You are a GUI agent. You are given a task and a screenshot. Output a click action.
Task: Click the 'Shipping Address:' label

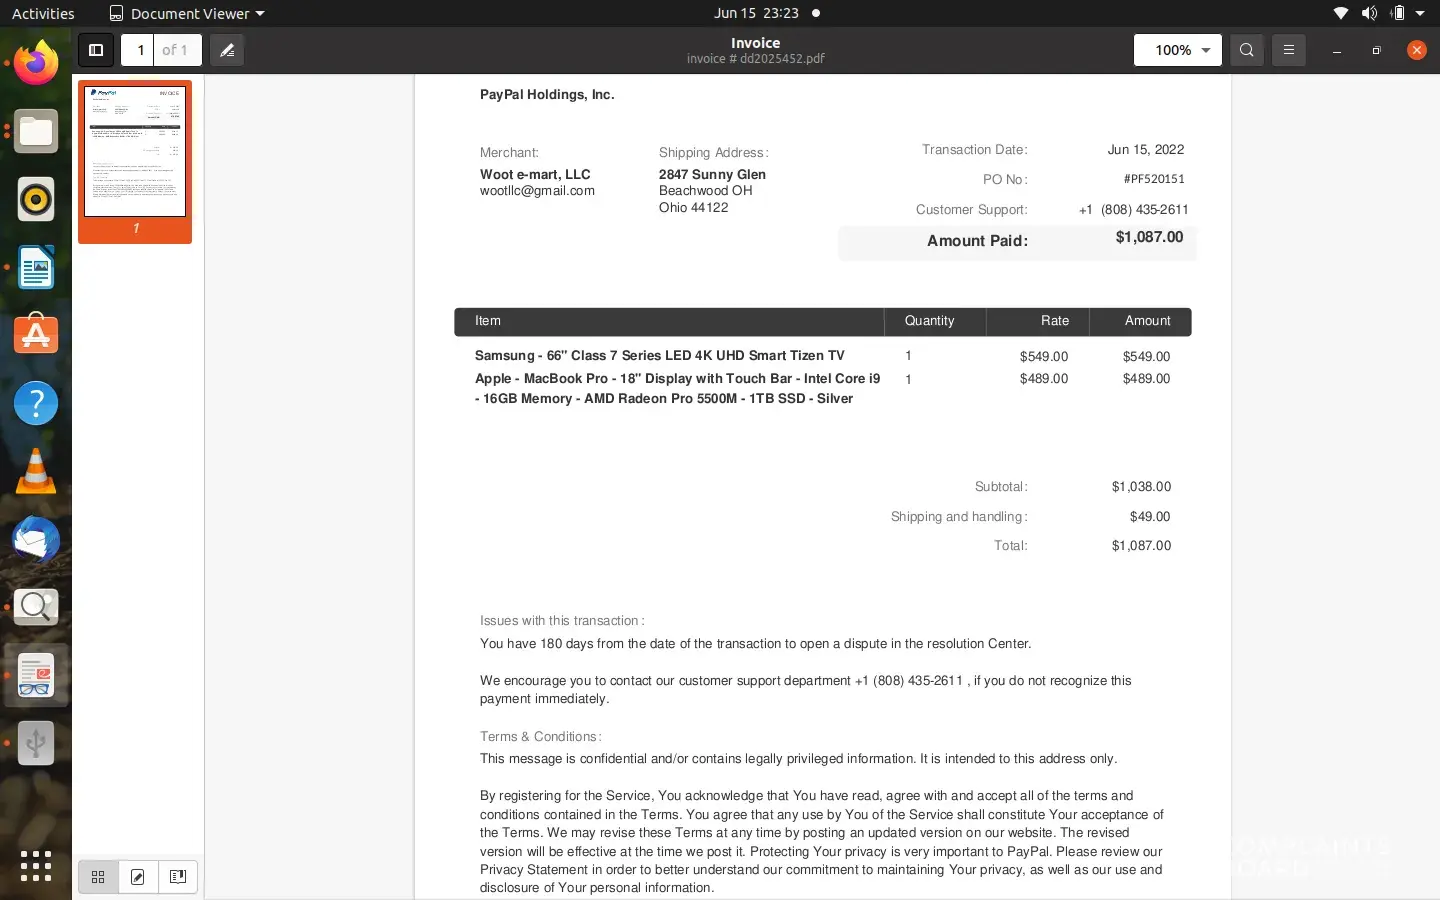pyautogui.click(x=713, y=153)
